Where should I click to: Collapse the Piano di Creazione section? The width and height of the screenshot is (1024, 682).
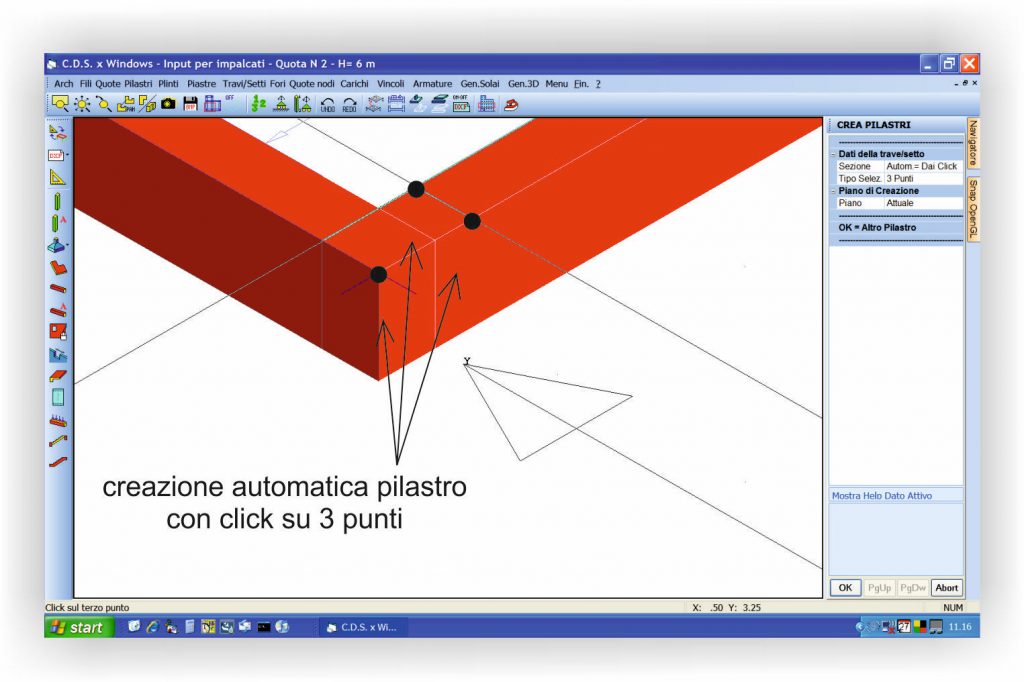(x=833, y=191)
